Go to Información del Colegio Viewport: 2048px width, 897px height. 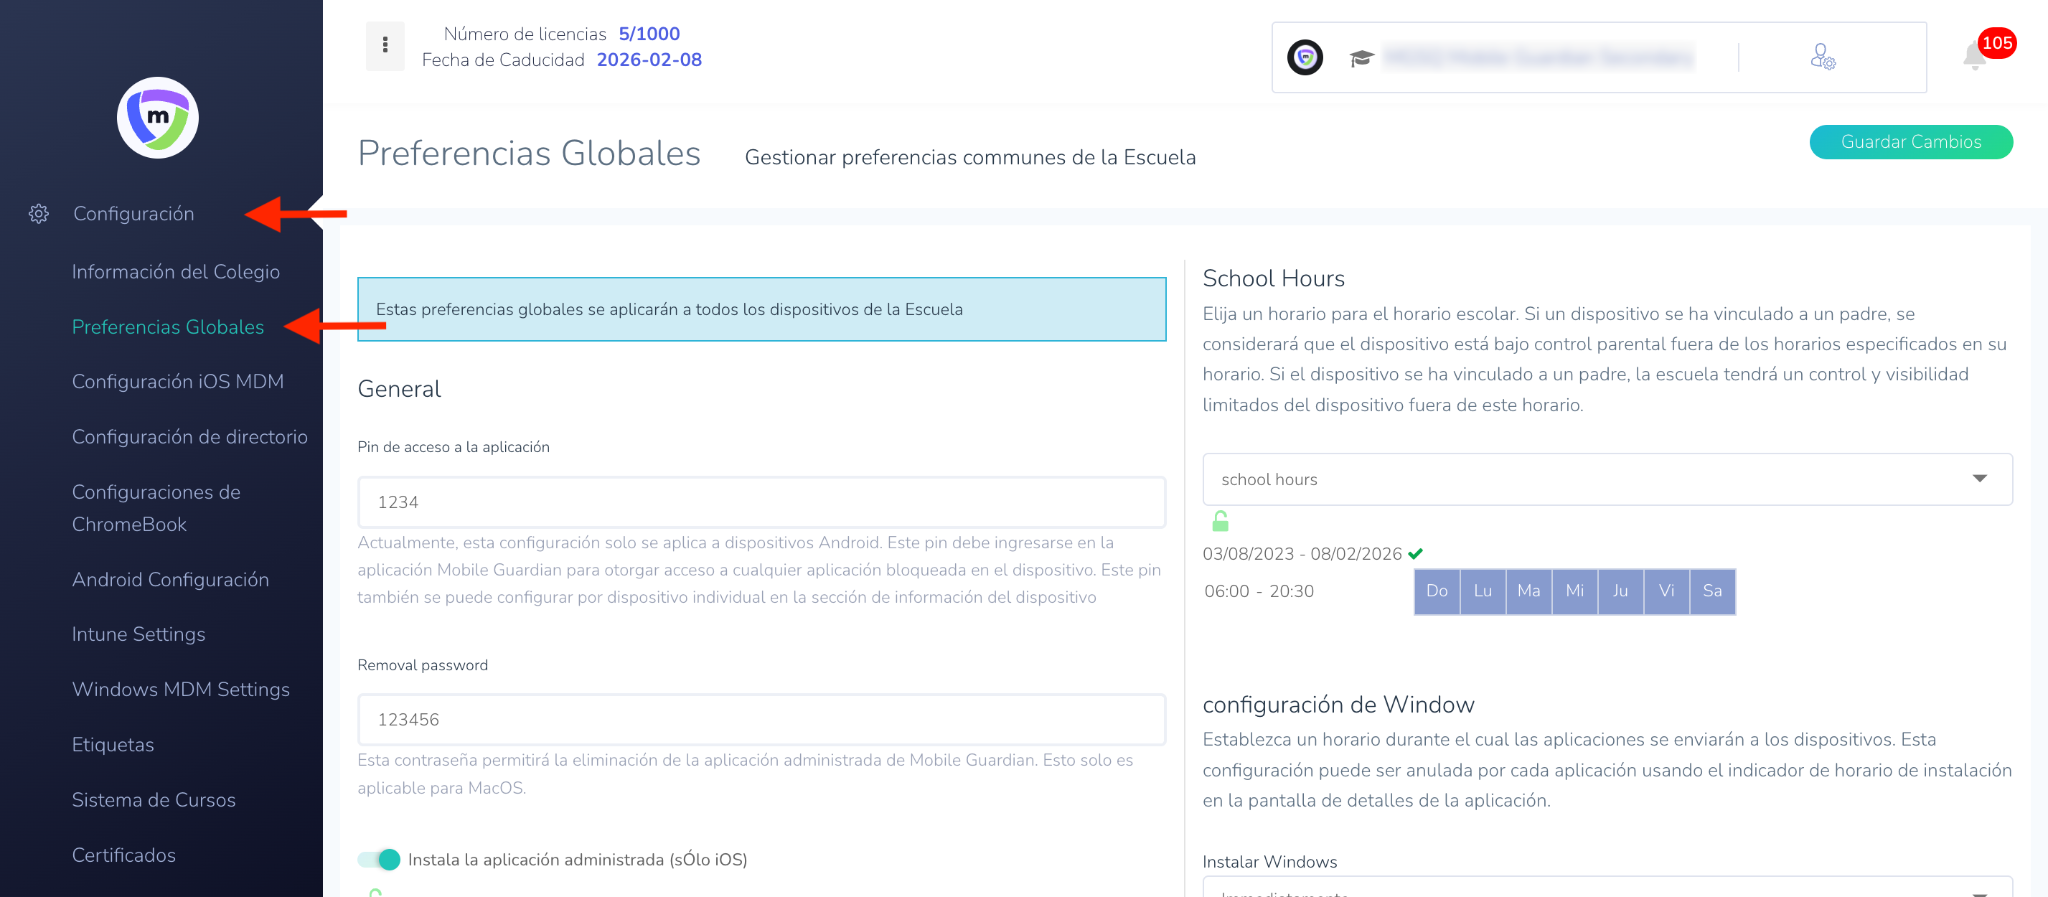[x=176, y=272]
